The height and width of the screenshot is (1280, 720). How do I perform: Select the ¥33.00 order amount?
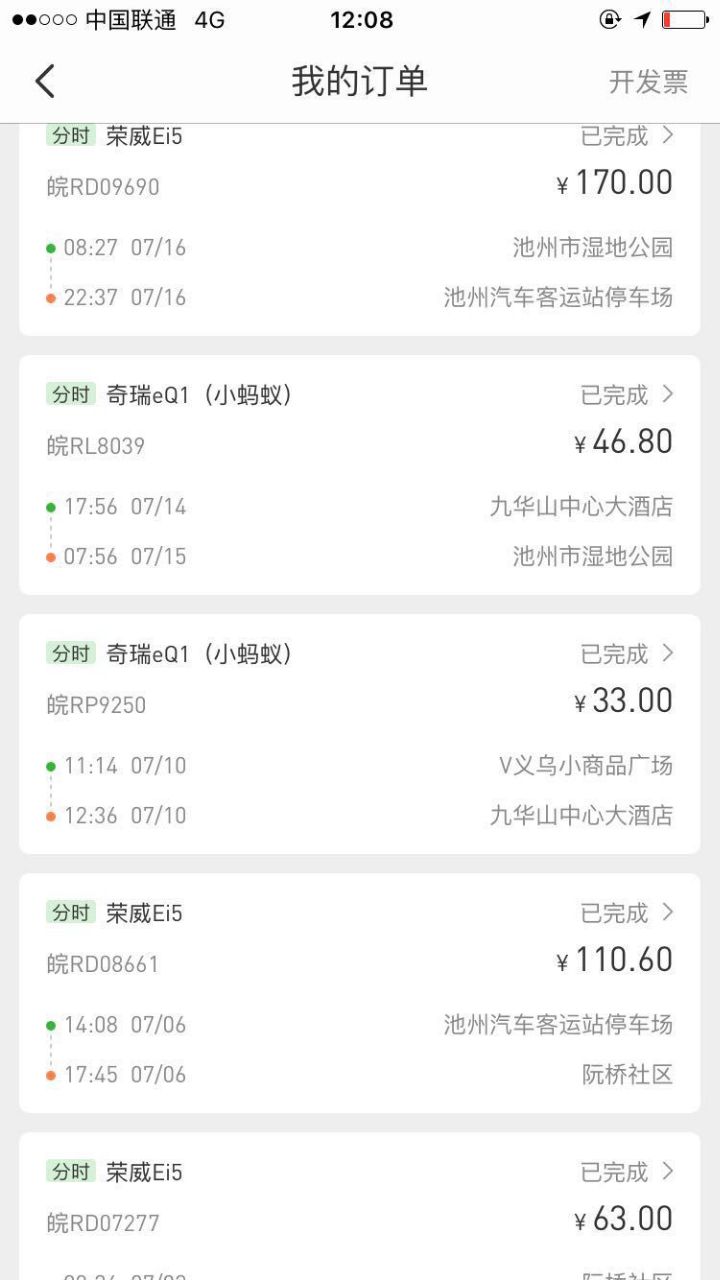point(623,700)
